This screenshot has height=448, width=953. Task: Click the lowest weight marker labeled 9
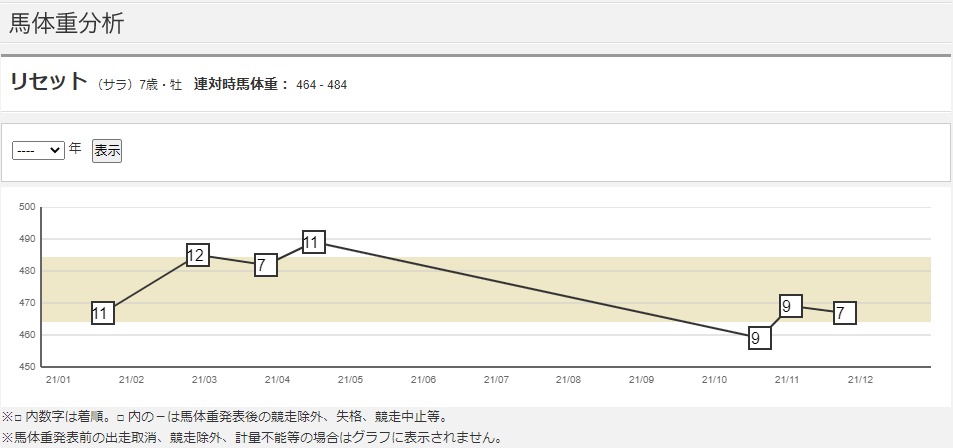coord(759,338)
